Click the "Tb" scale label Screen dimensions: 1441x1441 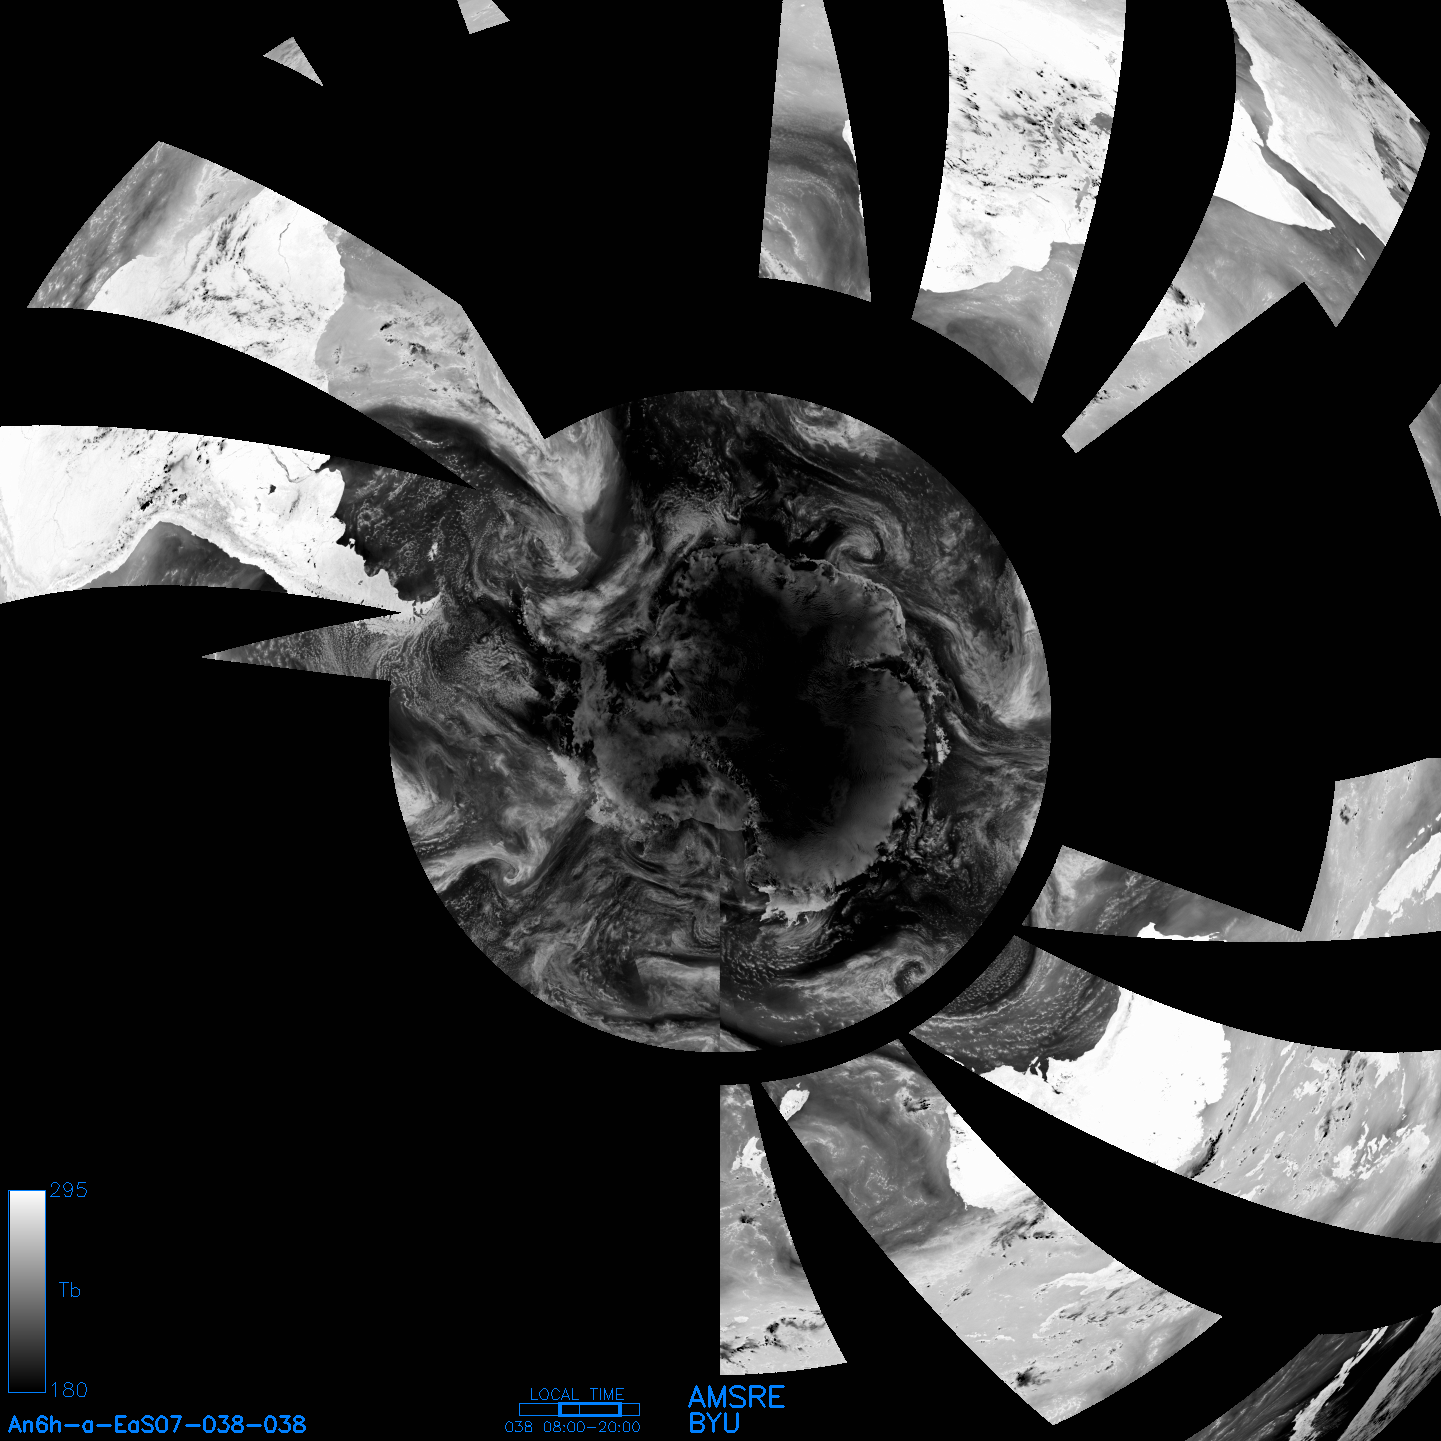(69, 1290)
